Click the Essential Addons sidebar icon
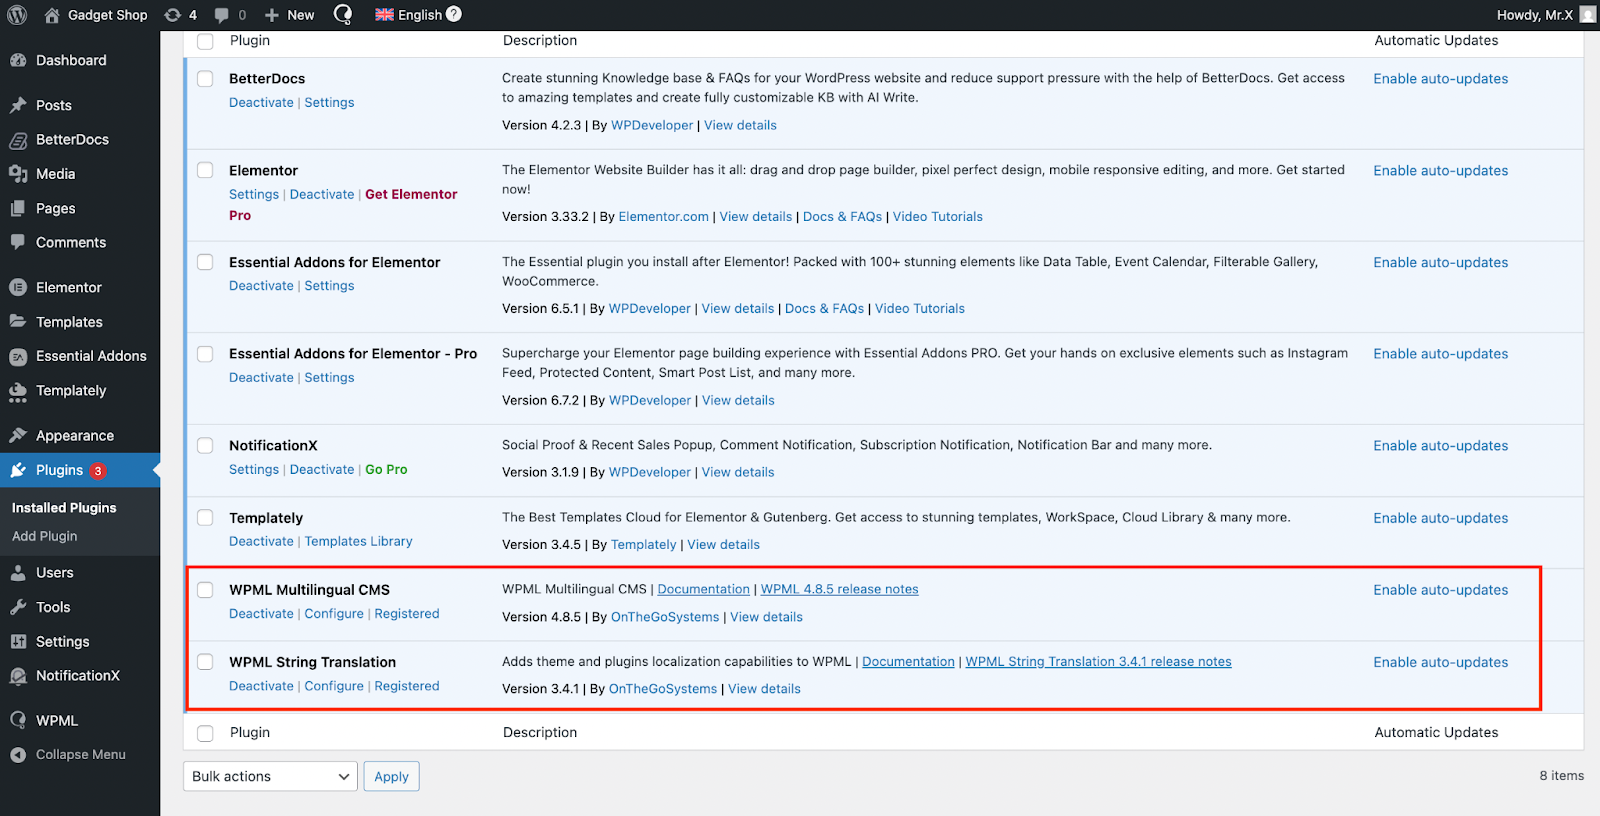This screenshot has width=1600, height=816. [18, 356]
